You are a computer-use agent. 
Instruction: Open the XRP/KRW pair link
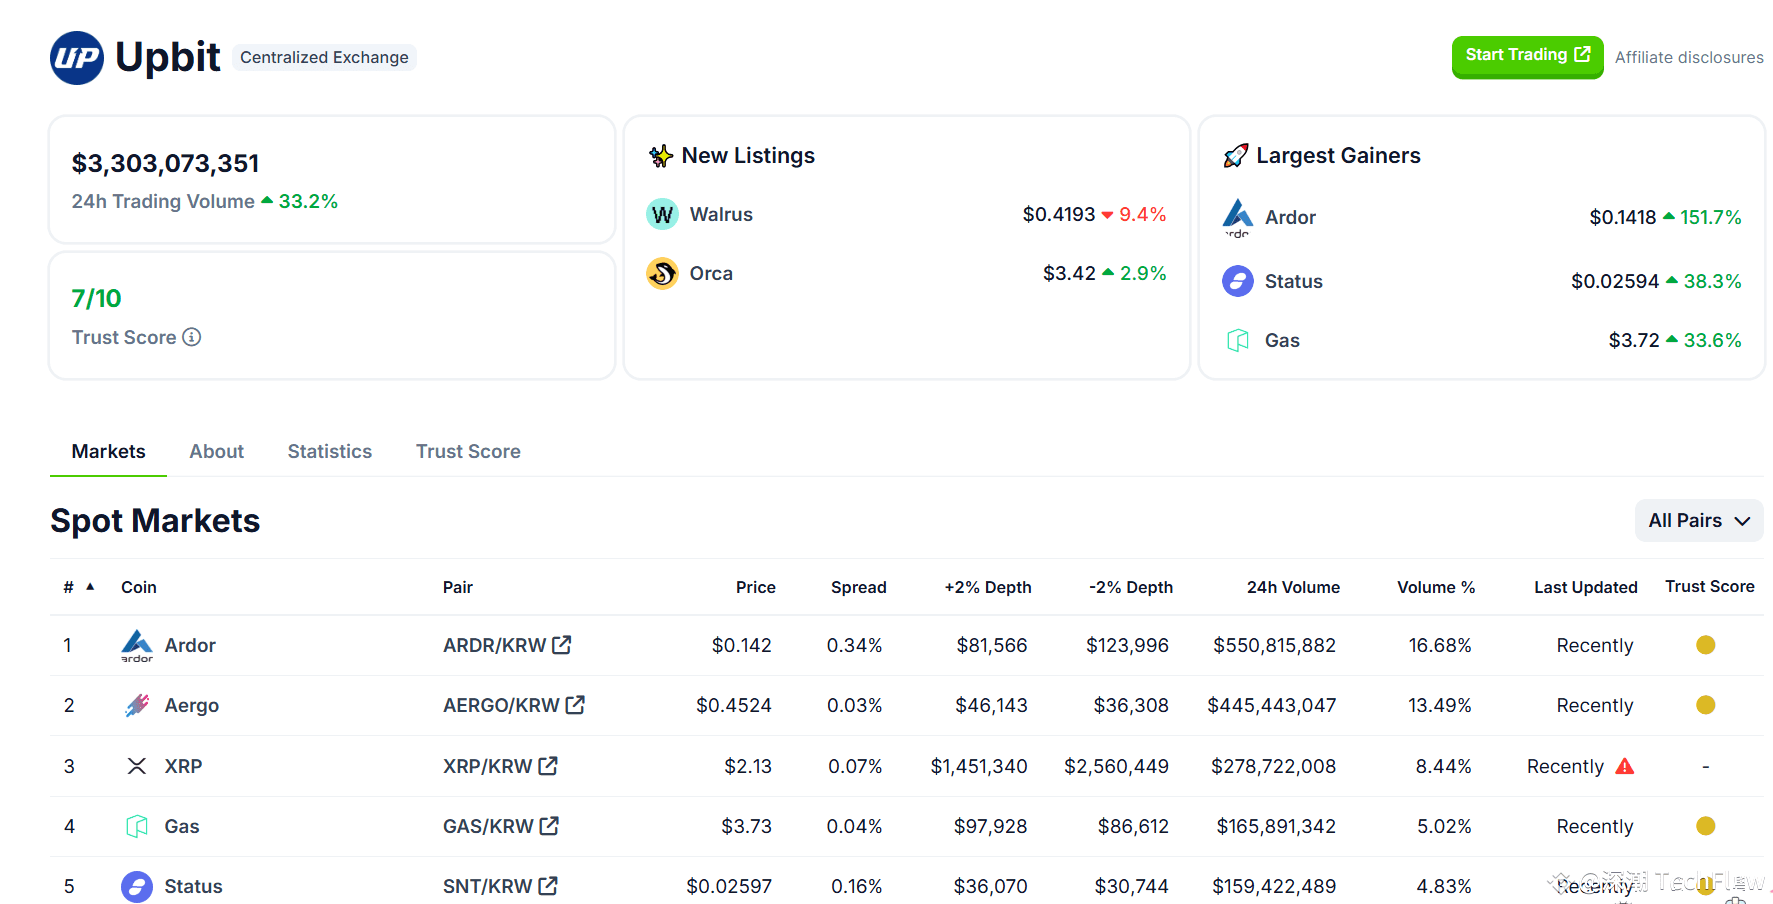[x=488, y=766]
